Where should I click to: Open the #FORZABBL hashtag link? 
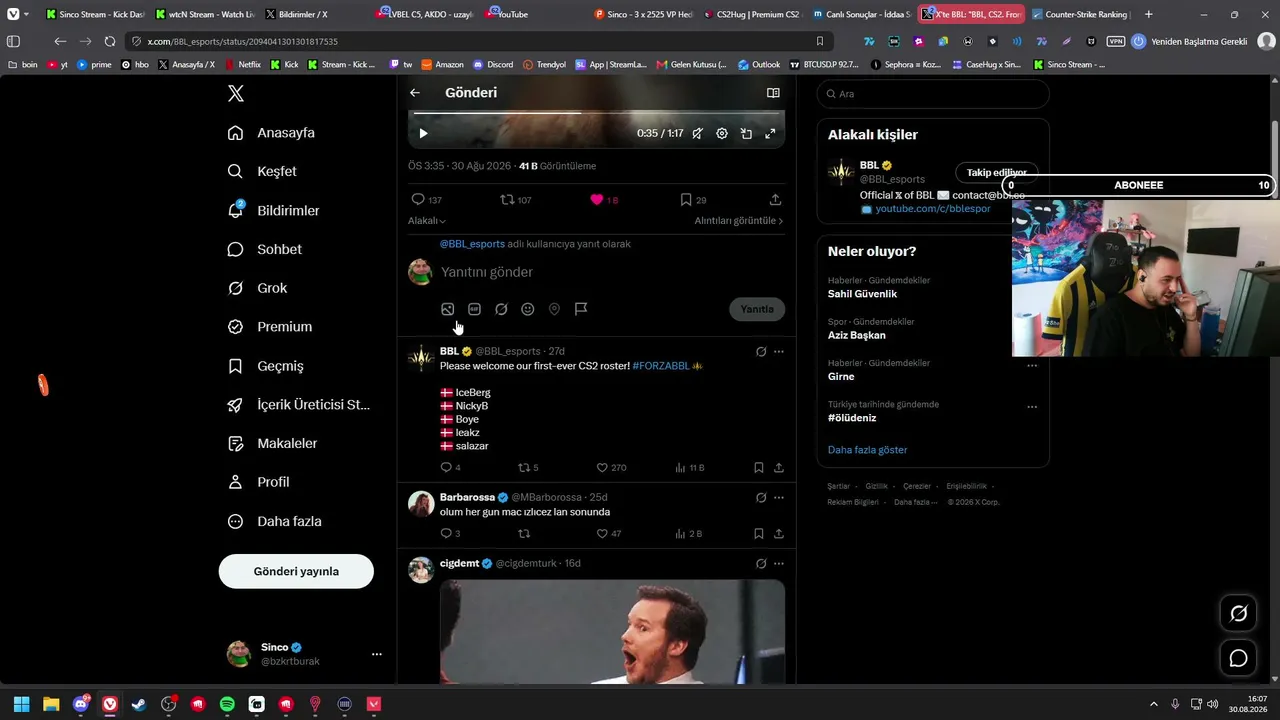tap(662, 366)
